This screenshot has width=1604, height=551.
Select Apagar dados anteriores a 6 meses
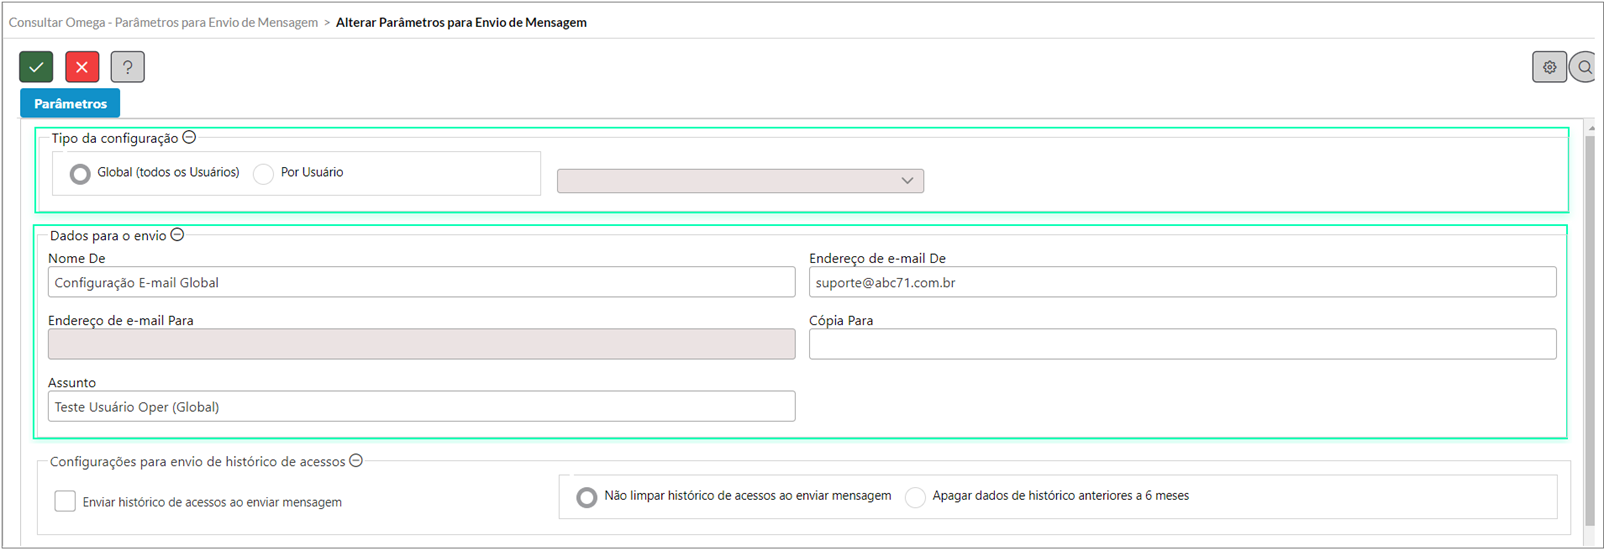(x=915, y=497)
